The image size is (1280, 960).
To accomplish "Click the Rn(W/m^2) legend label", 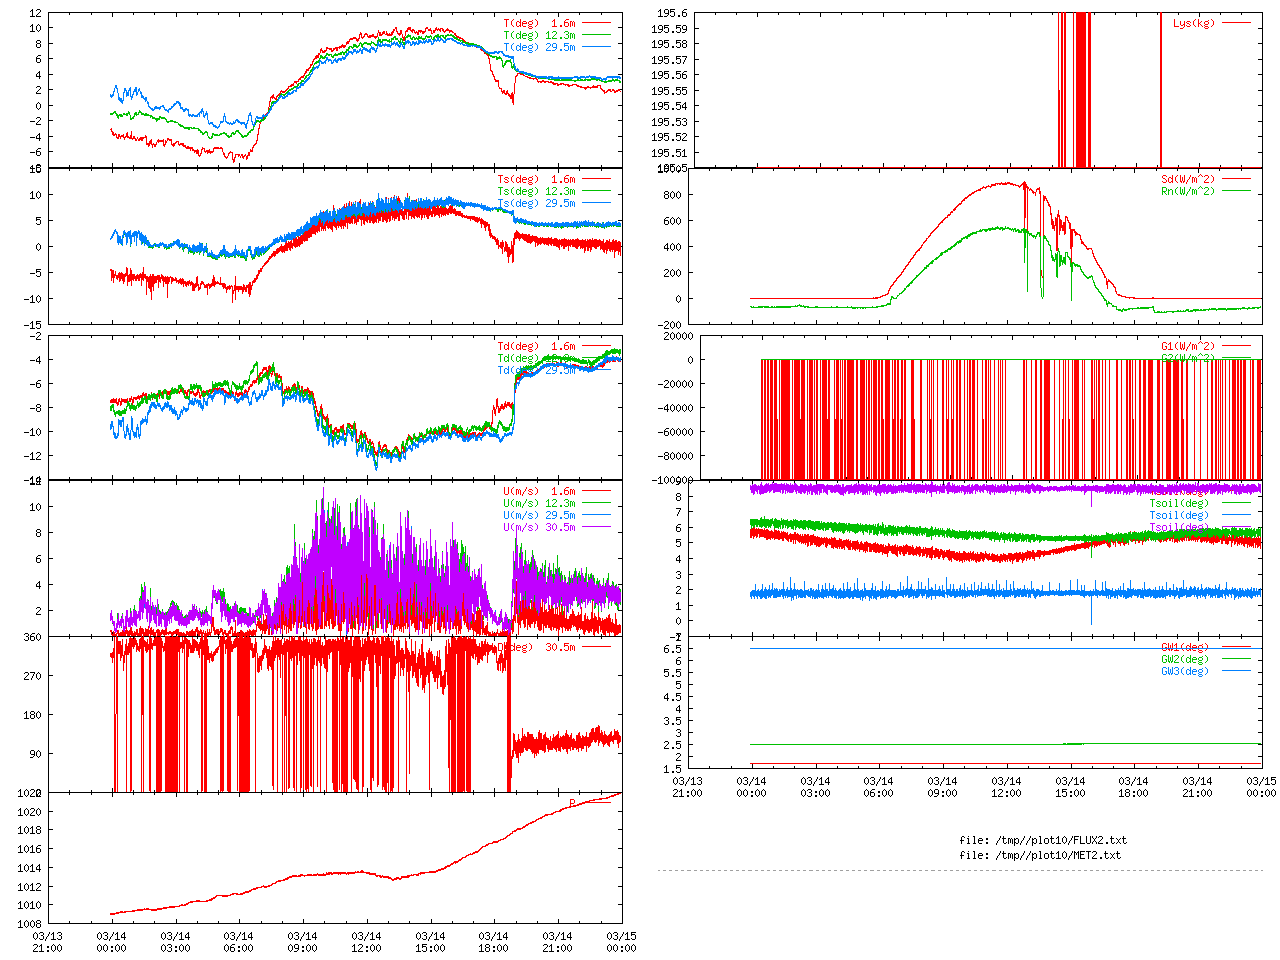I will [x=1187, y=191].
